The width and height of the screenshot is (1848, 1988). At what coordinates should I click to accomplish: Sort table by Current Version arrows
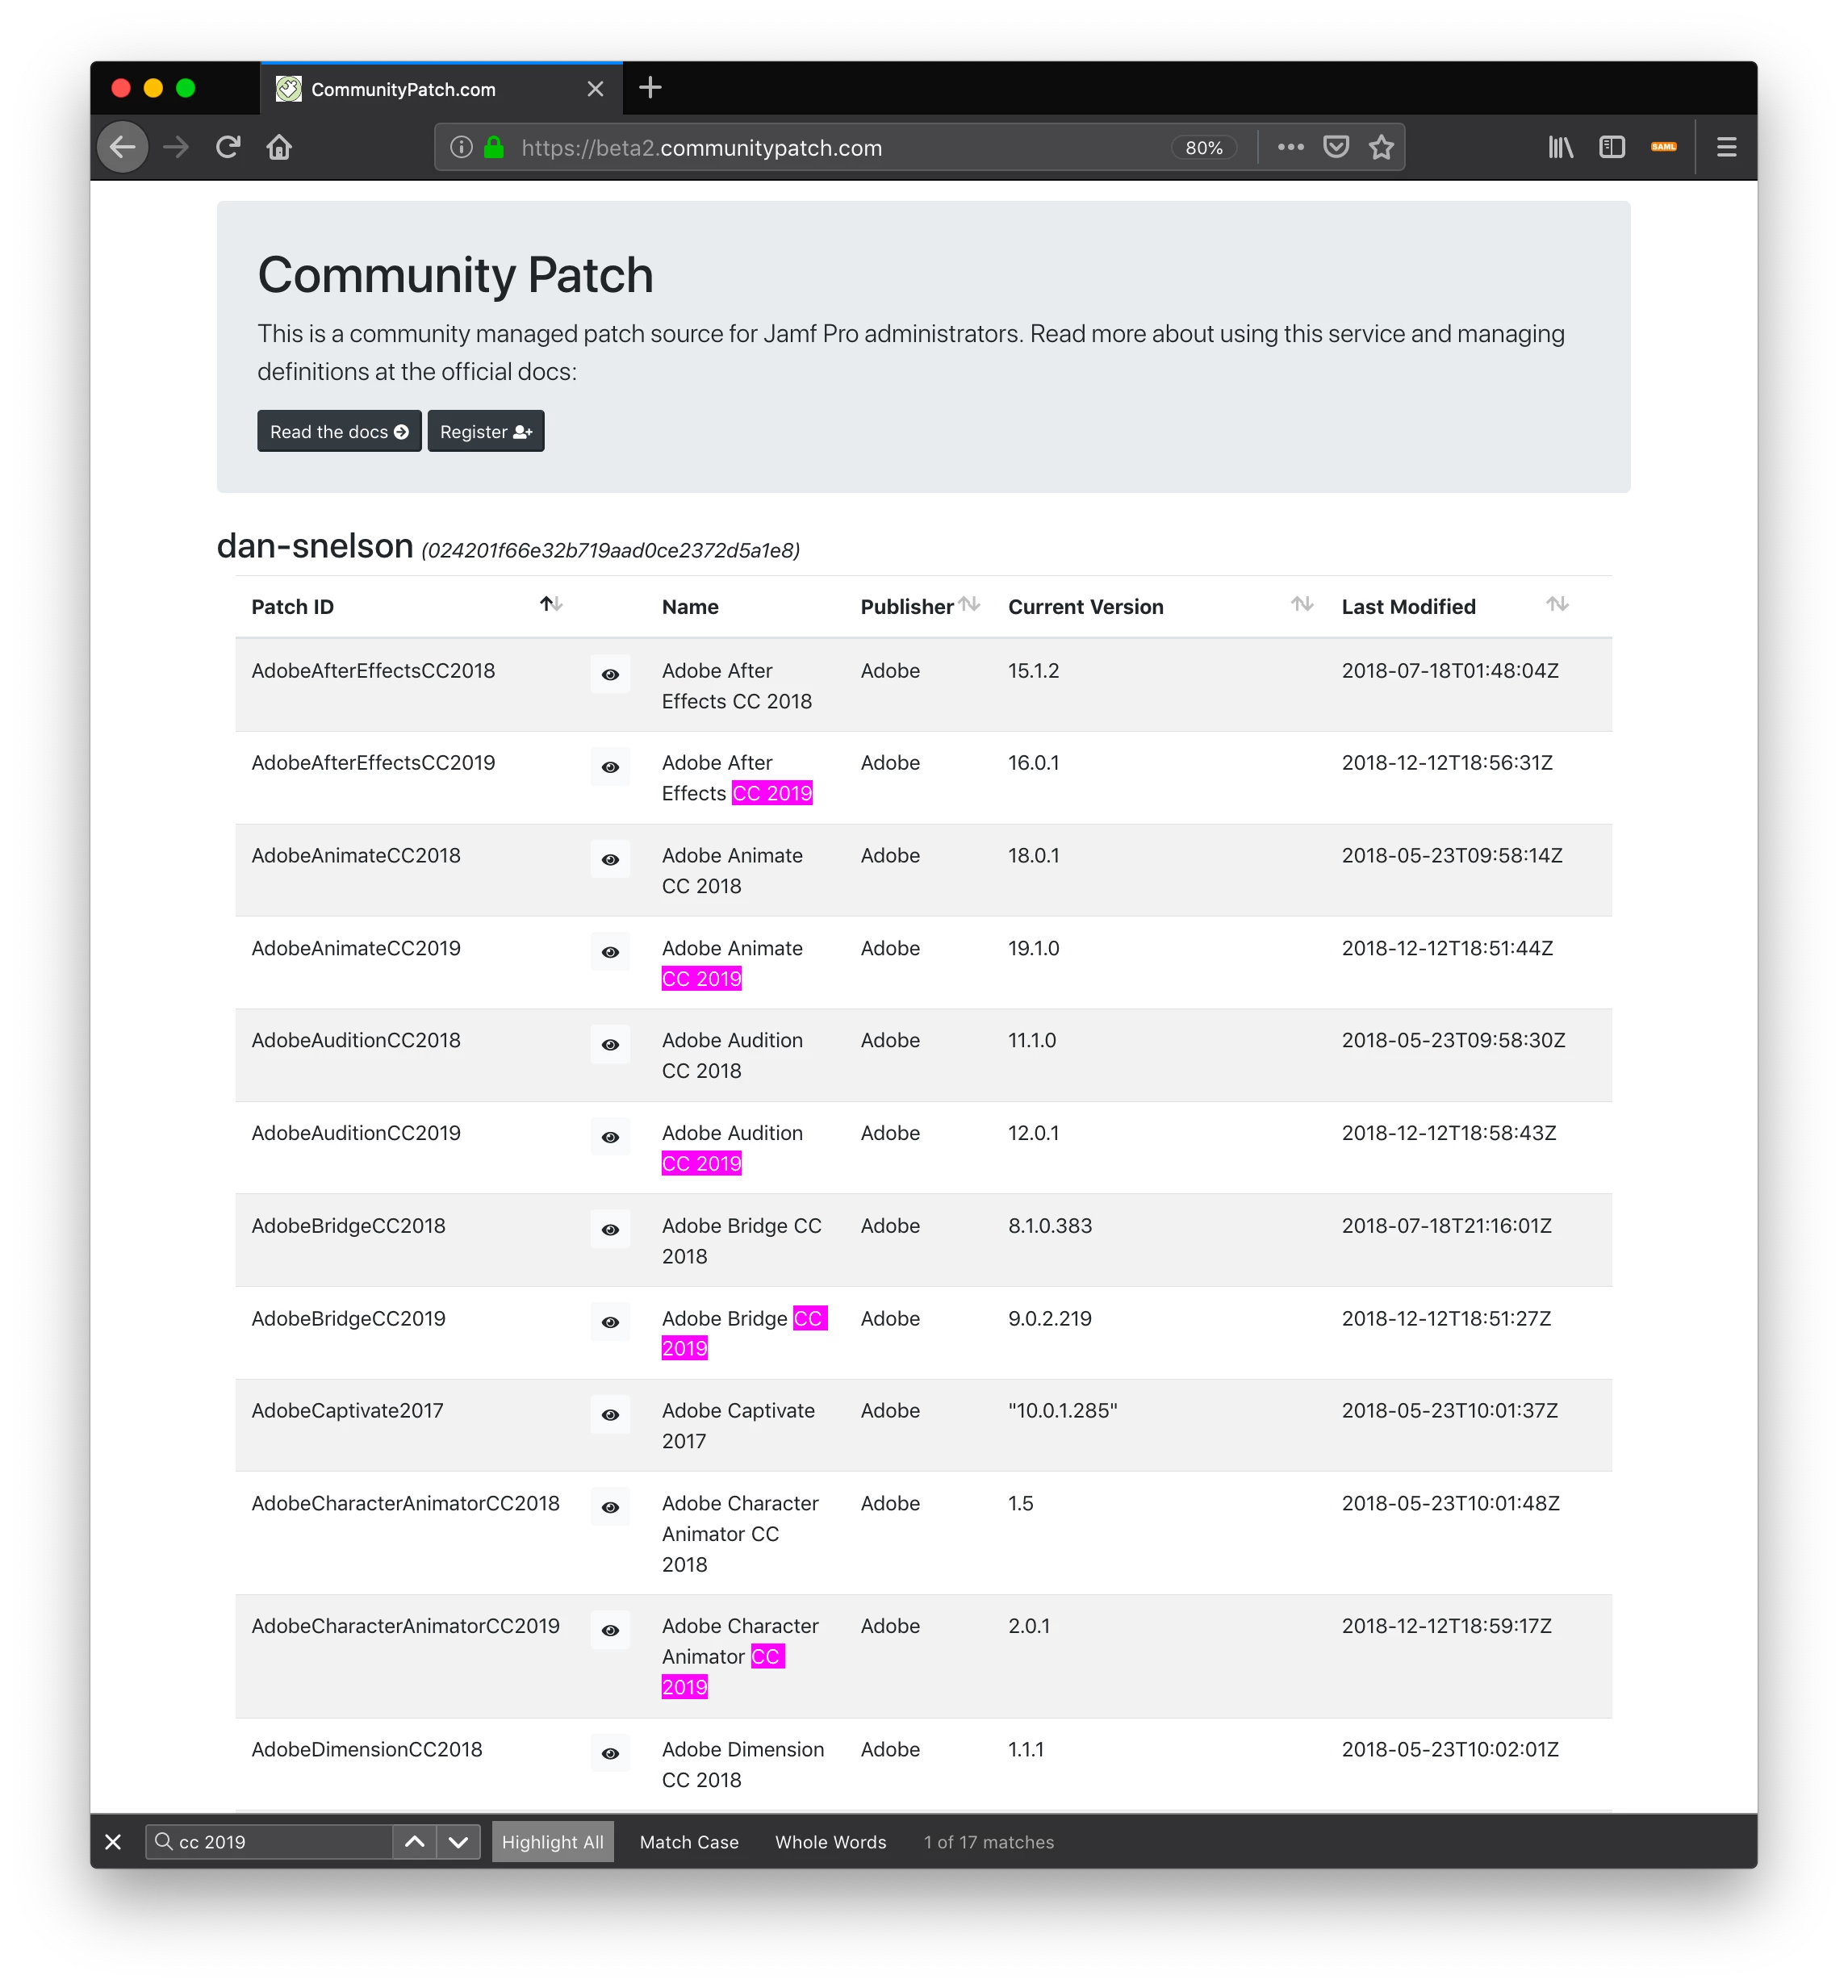[x=1301, y=604]
